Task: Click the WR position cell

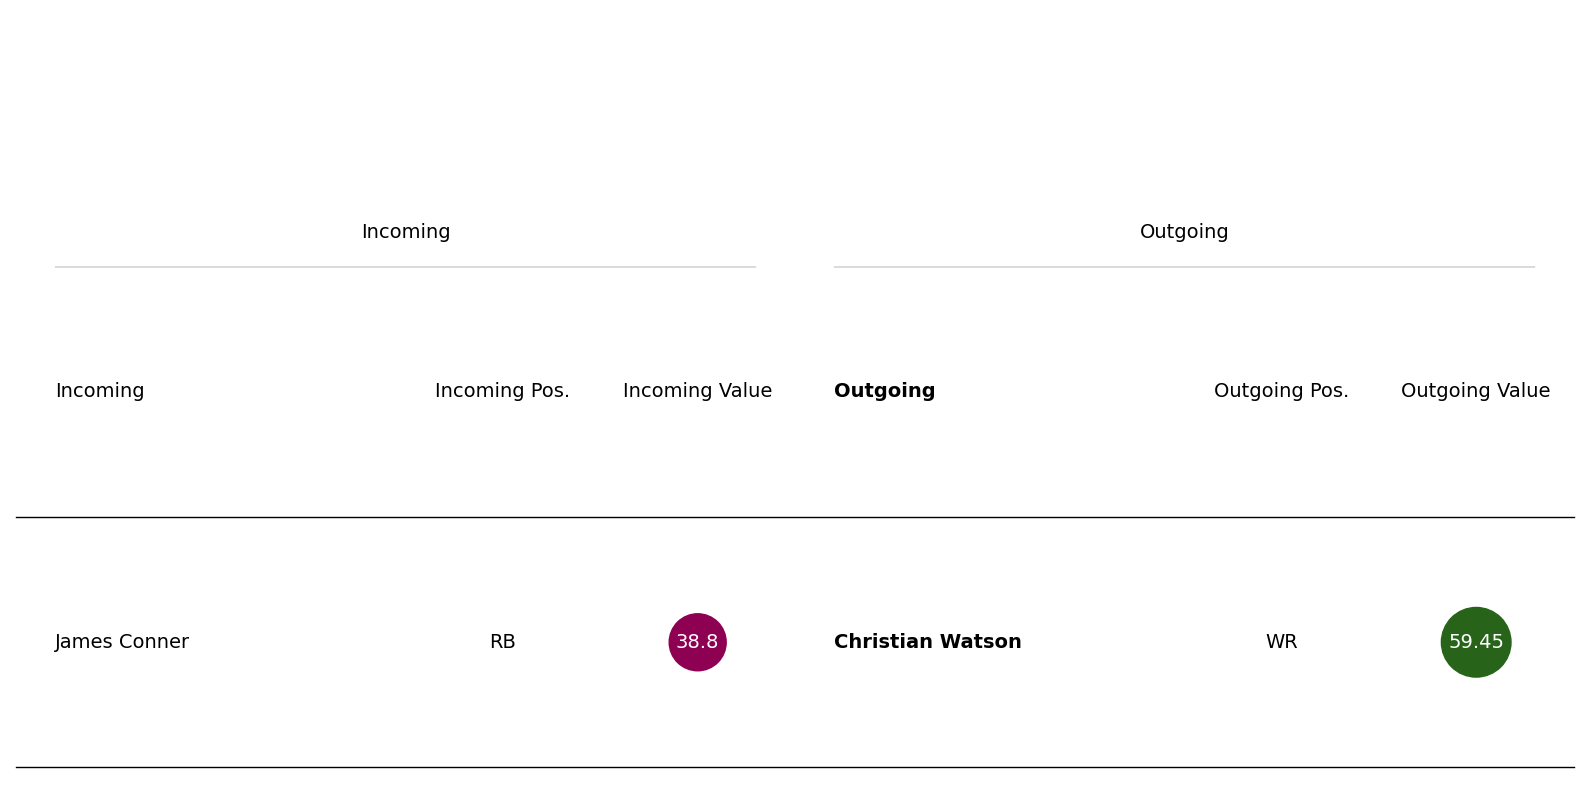Action: 1281,642
